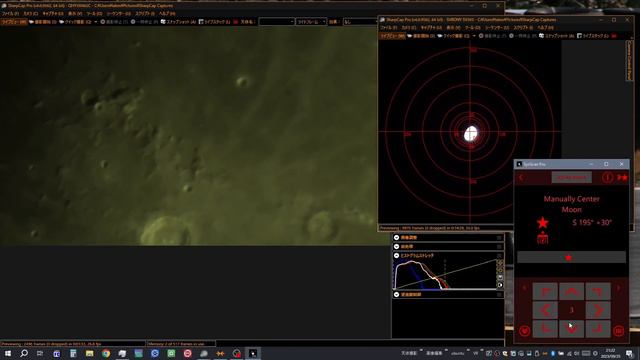Image resolution: width=640 pixels, height=360 pixels.
Task: Open the frame type dropdown in left SharpCap toolbar
Action: point(311,22)
